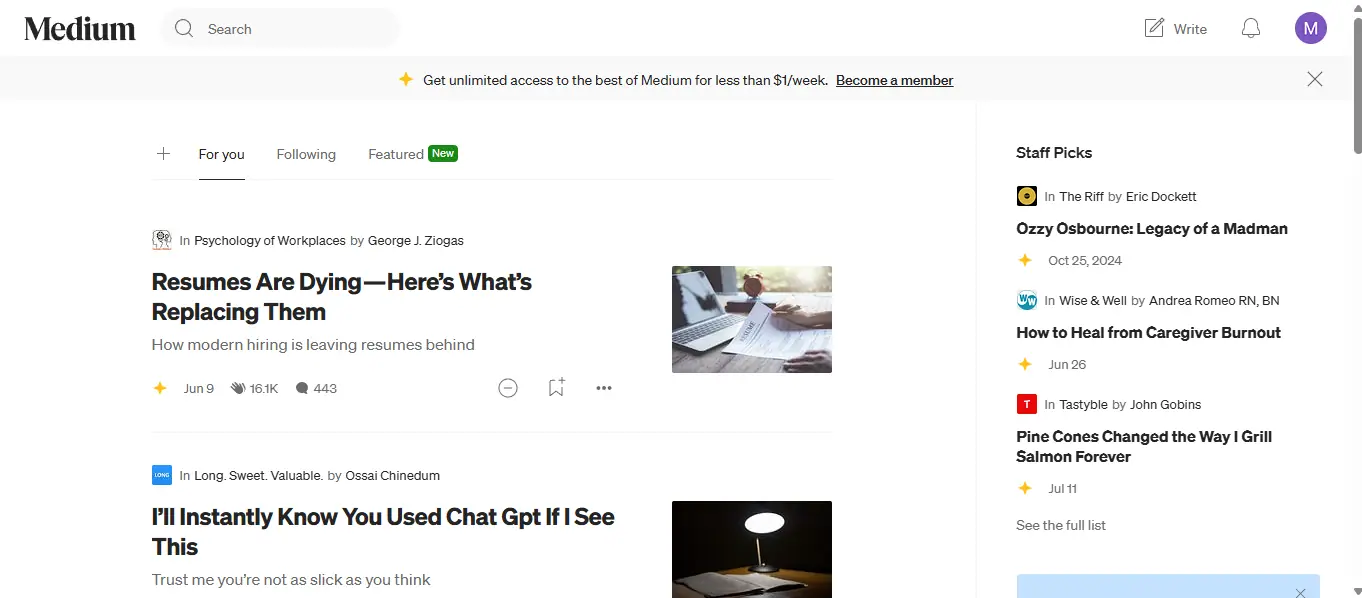1362x598 pixels.
Task: Open Tastyble publication red icon
Action: (x=1027, y=404)
